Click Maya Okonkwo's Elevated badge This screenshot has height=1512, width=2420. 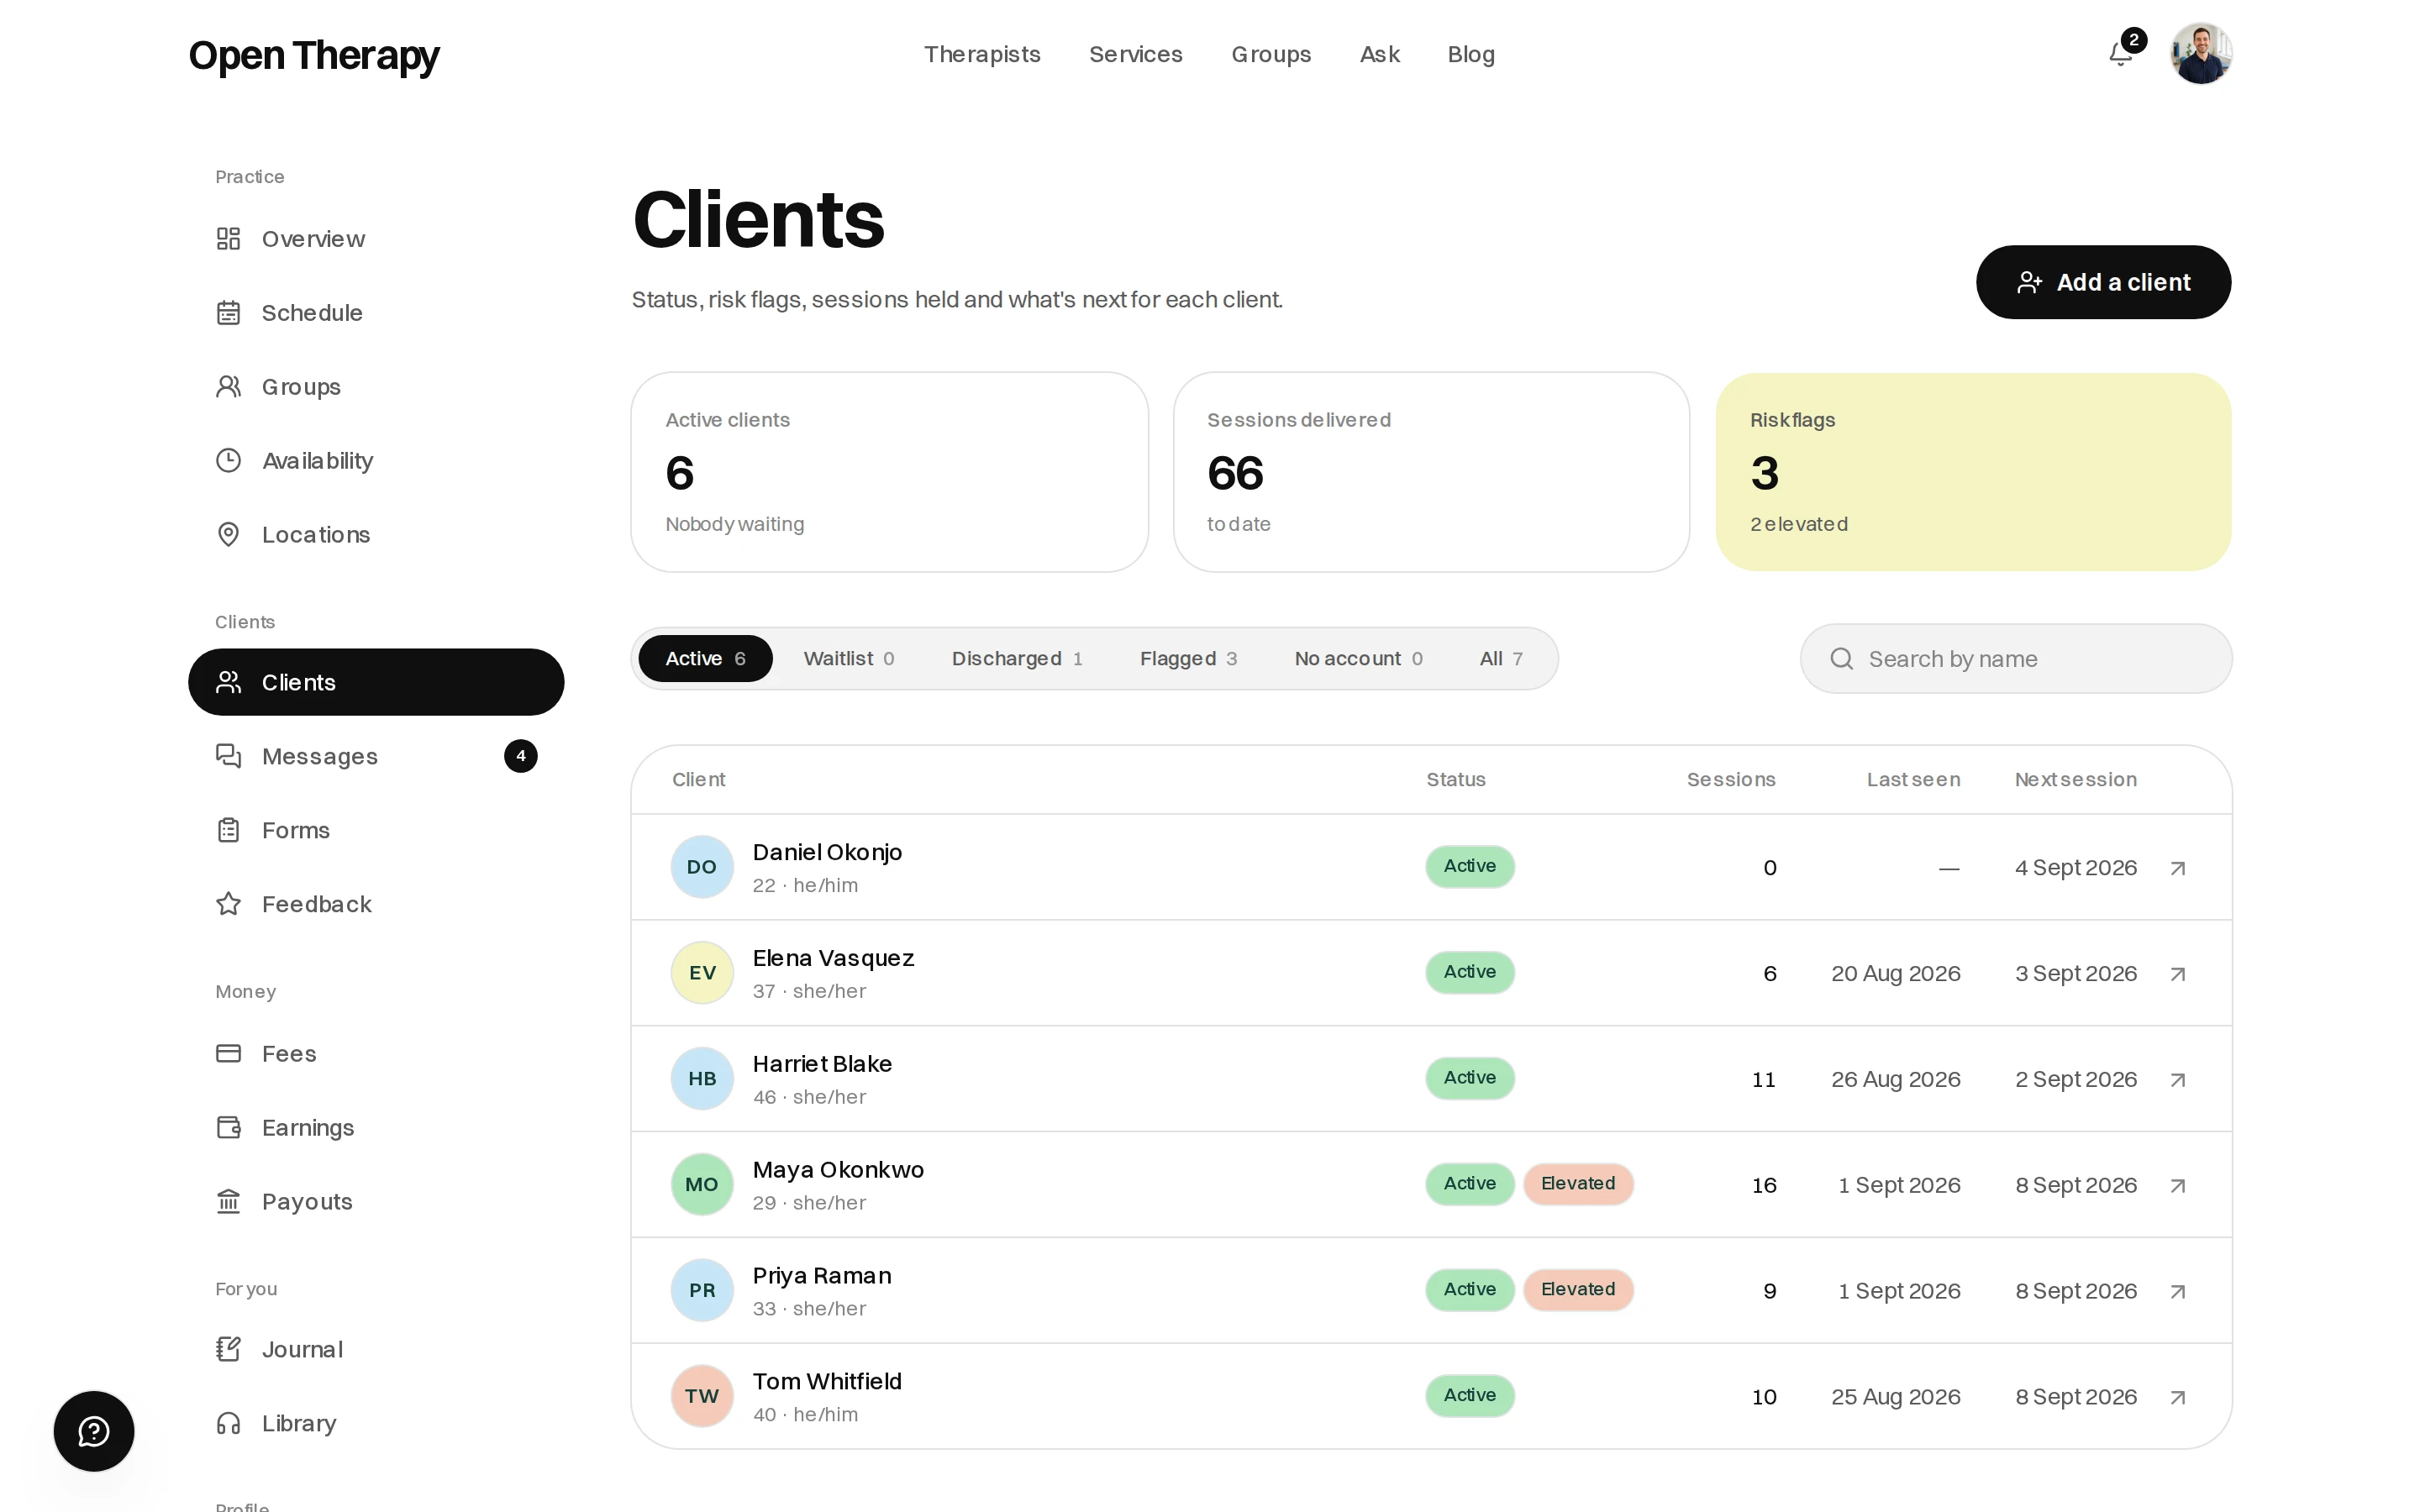click(x=1578, y=1184)
